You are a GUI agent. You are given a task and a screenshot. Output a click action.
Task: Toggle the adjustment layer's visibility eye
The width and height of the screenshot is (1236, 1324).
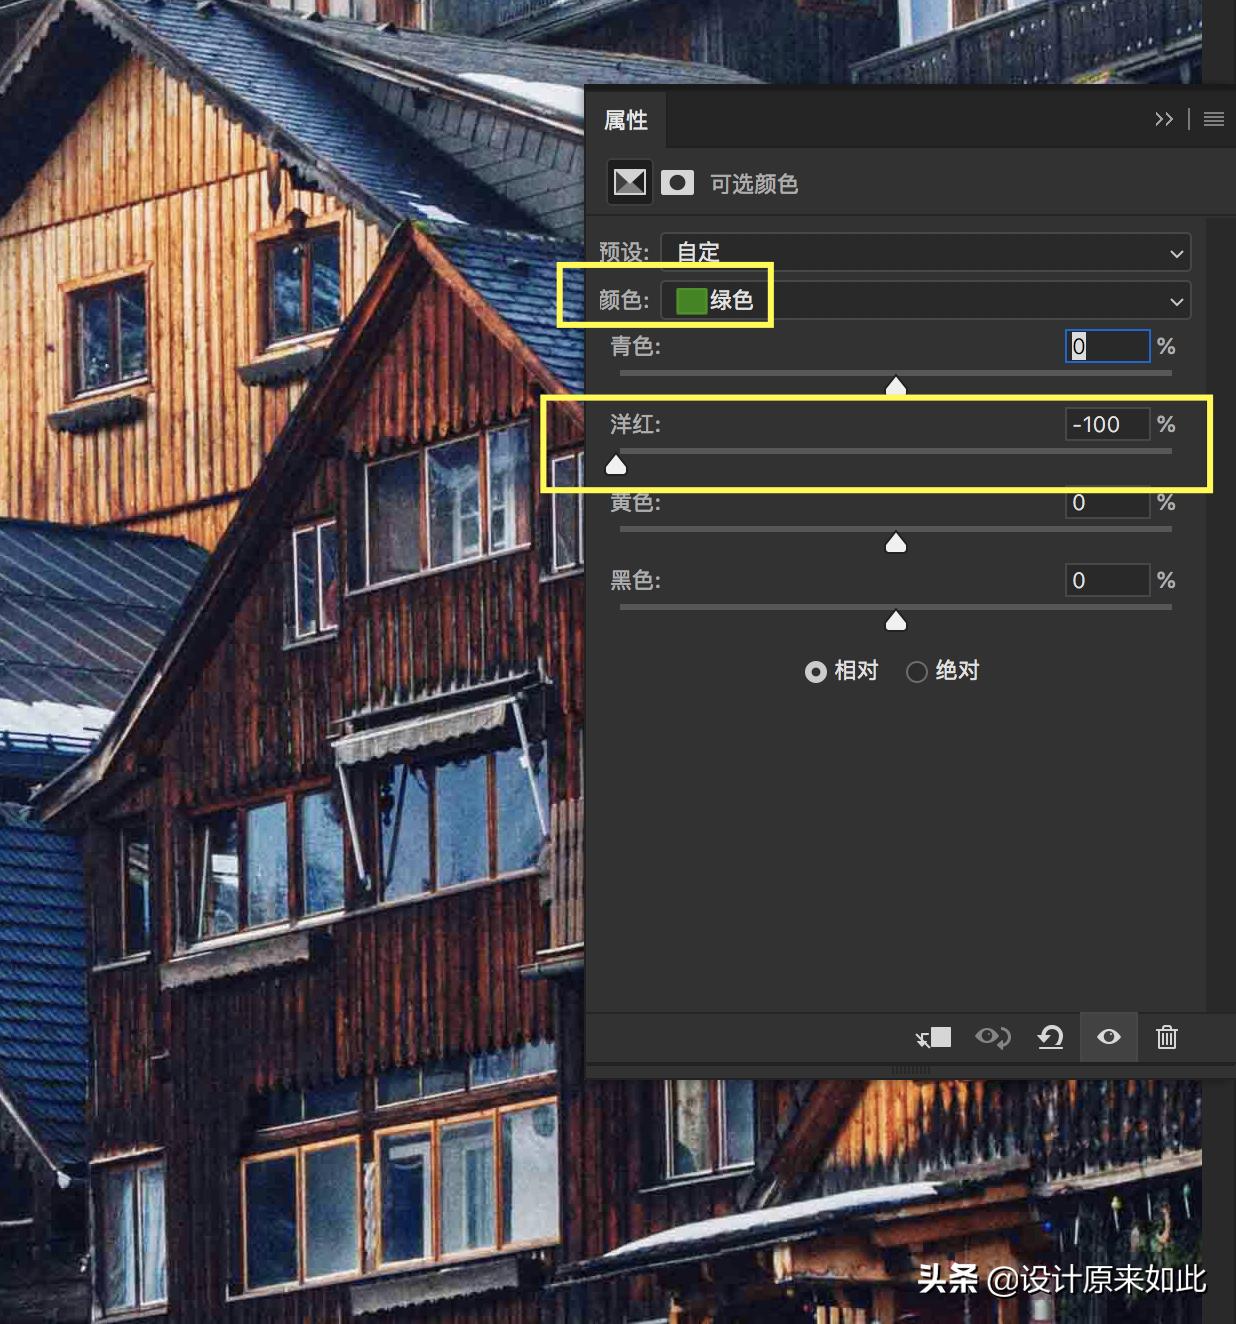pyautogui.click(x=1108, y=1037)
